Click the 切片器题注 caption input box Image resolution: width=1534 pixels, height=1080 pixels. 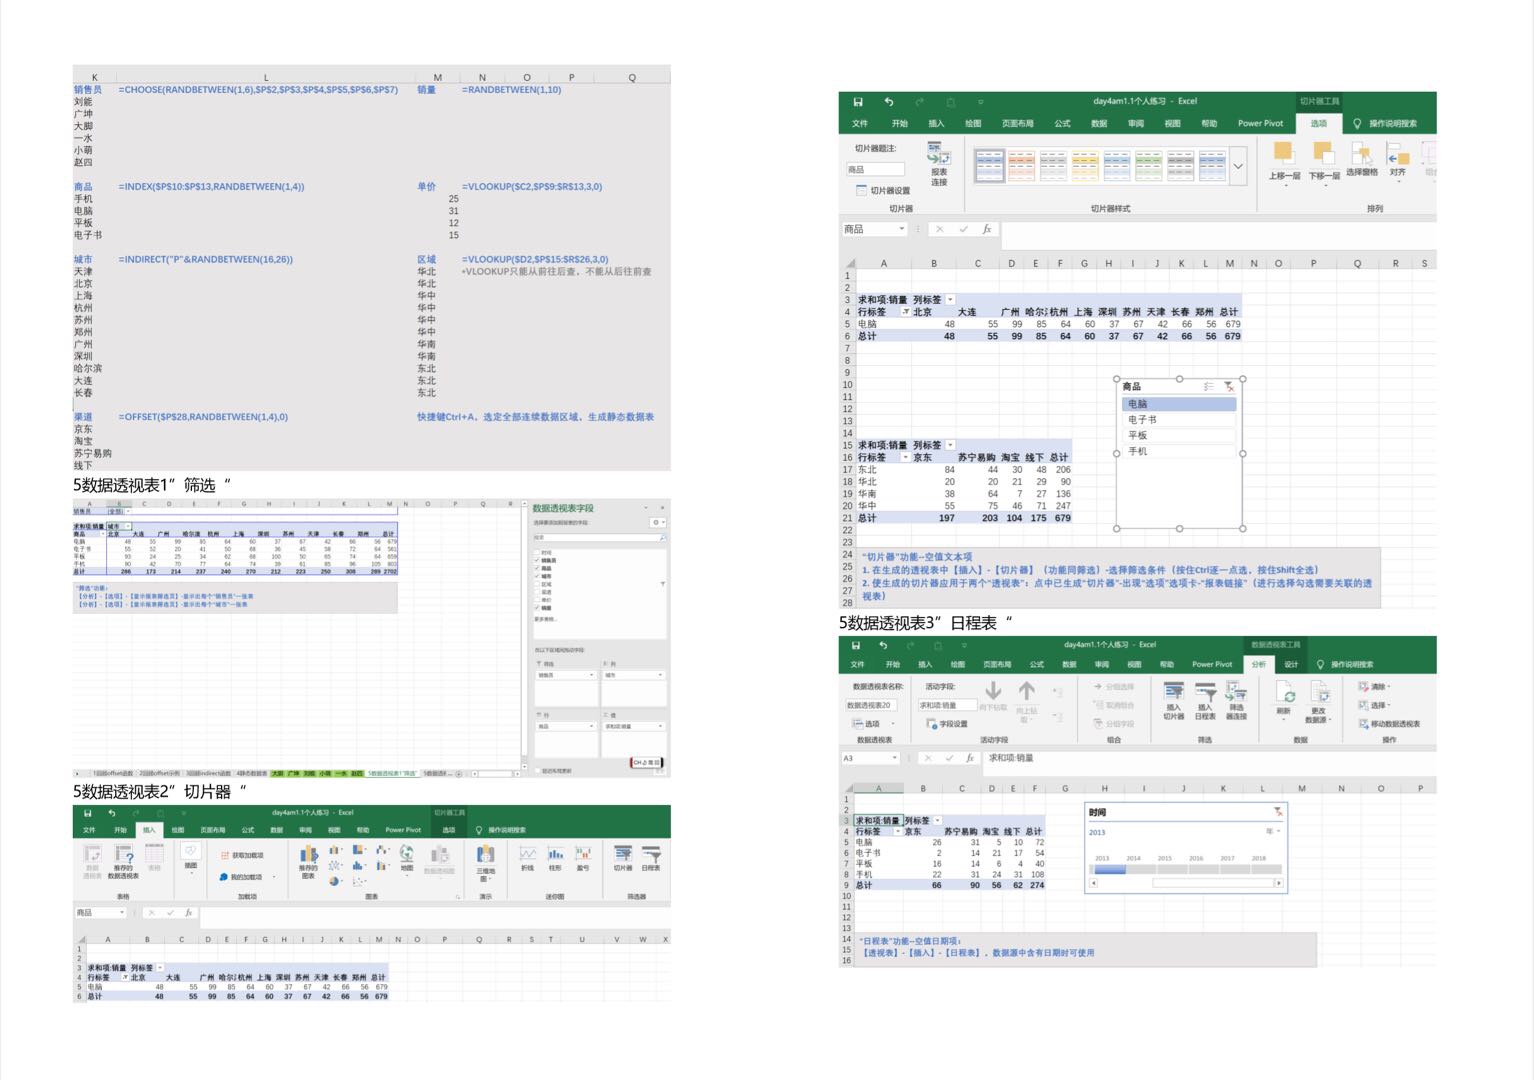[875, 170]
